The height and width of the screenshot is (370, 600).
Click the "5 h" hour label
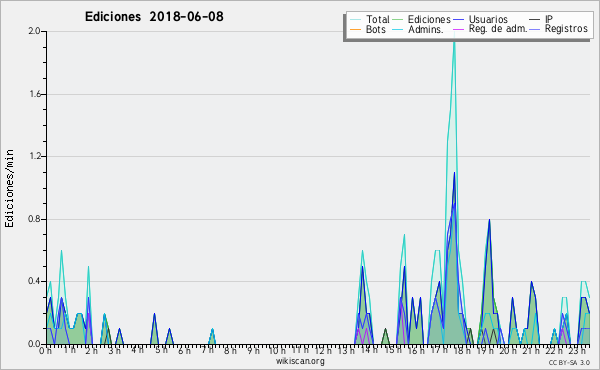161,350
